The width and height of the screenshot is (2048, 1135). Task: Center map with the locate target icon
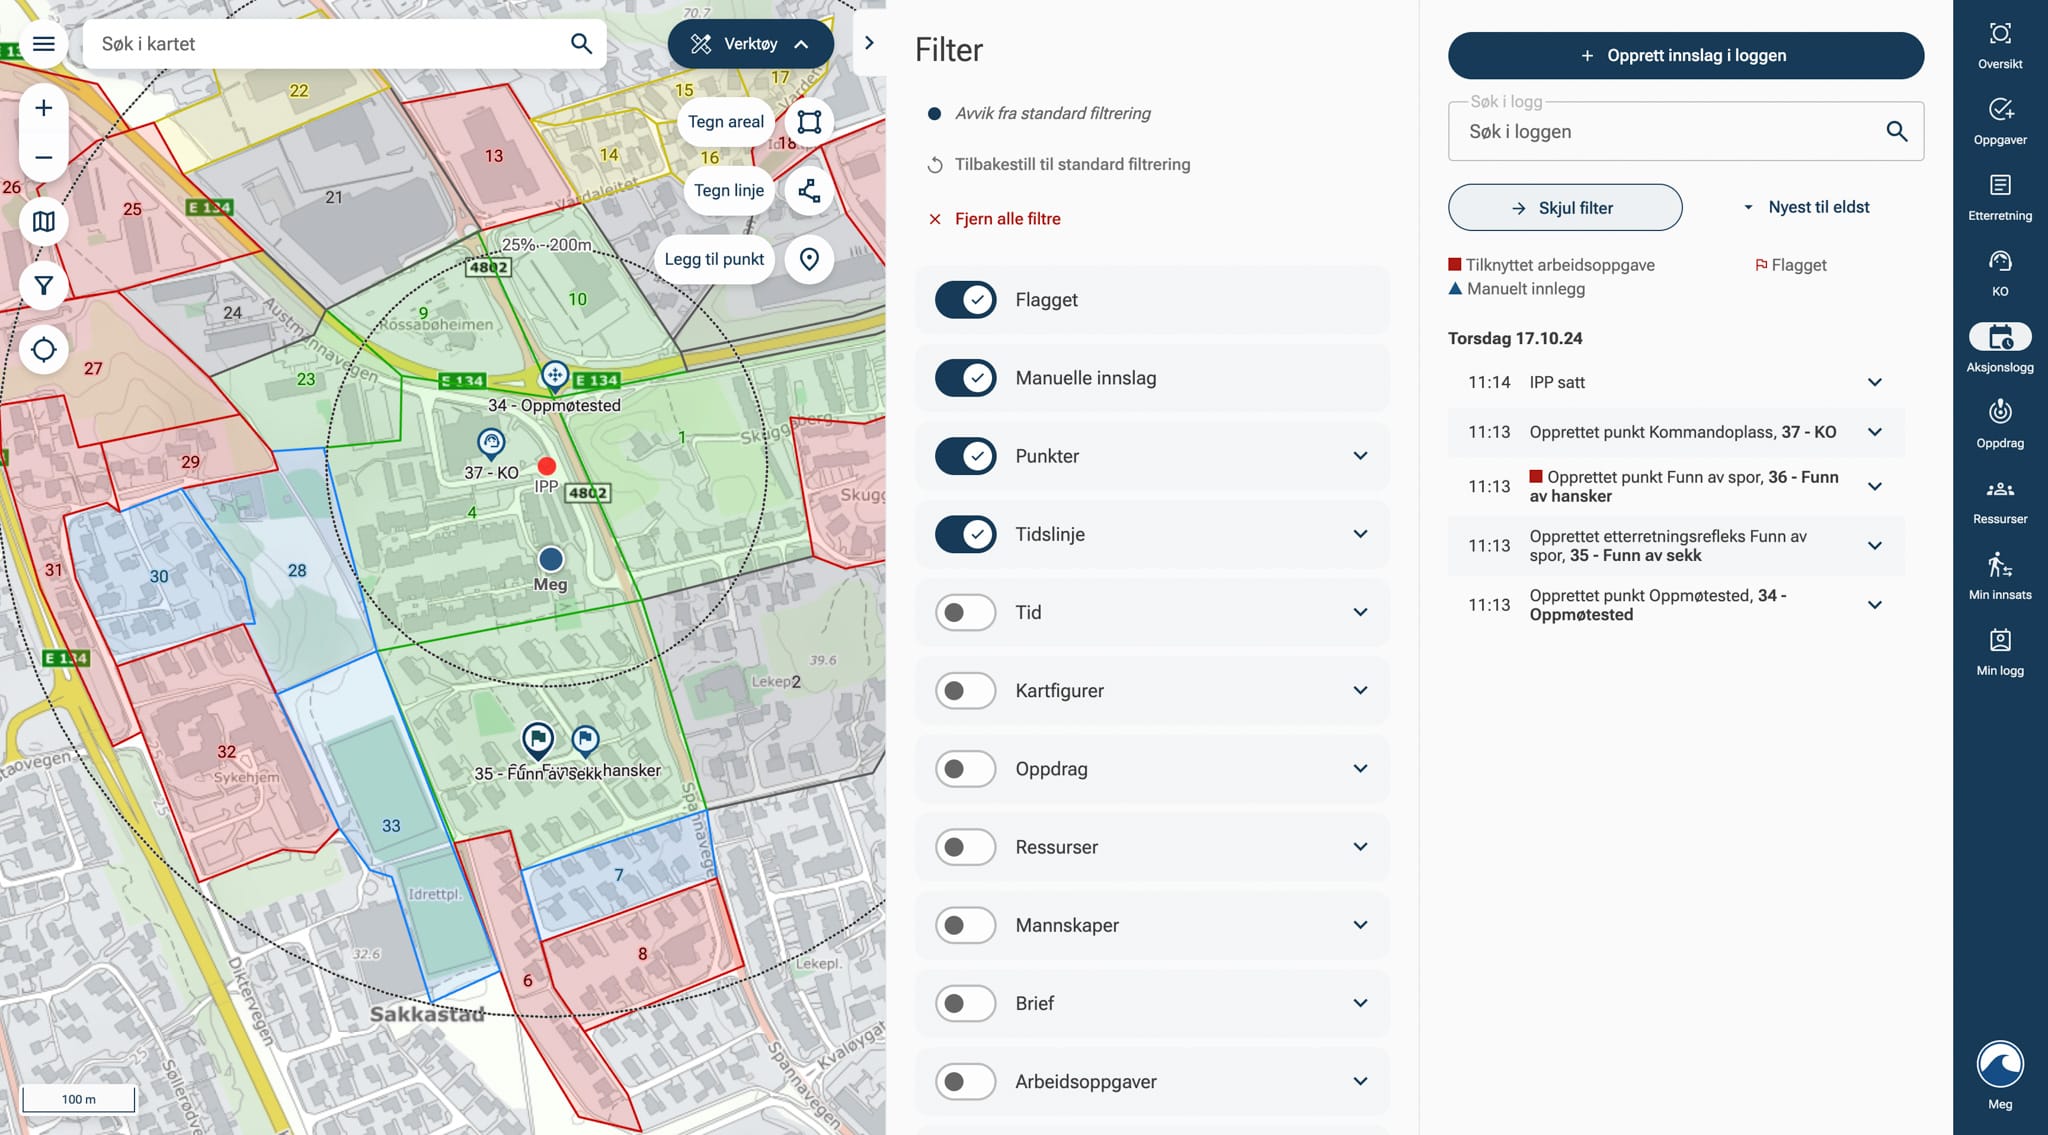44,350
